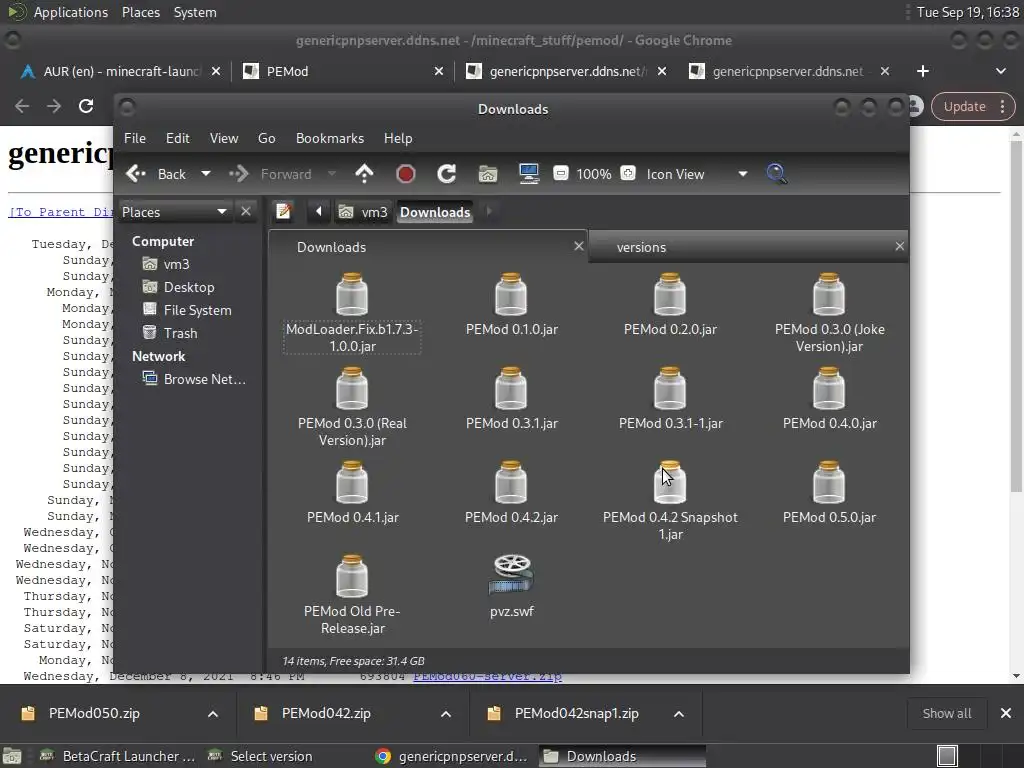
Task: Click Back navigation button
Action: [x=157, y=174]
